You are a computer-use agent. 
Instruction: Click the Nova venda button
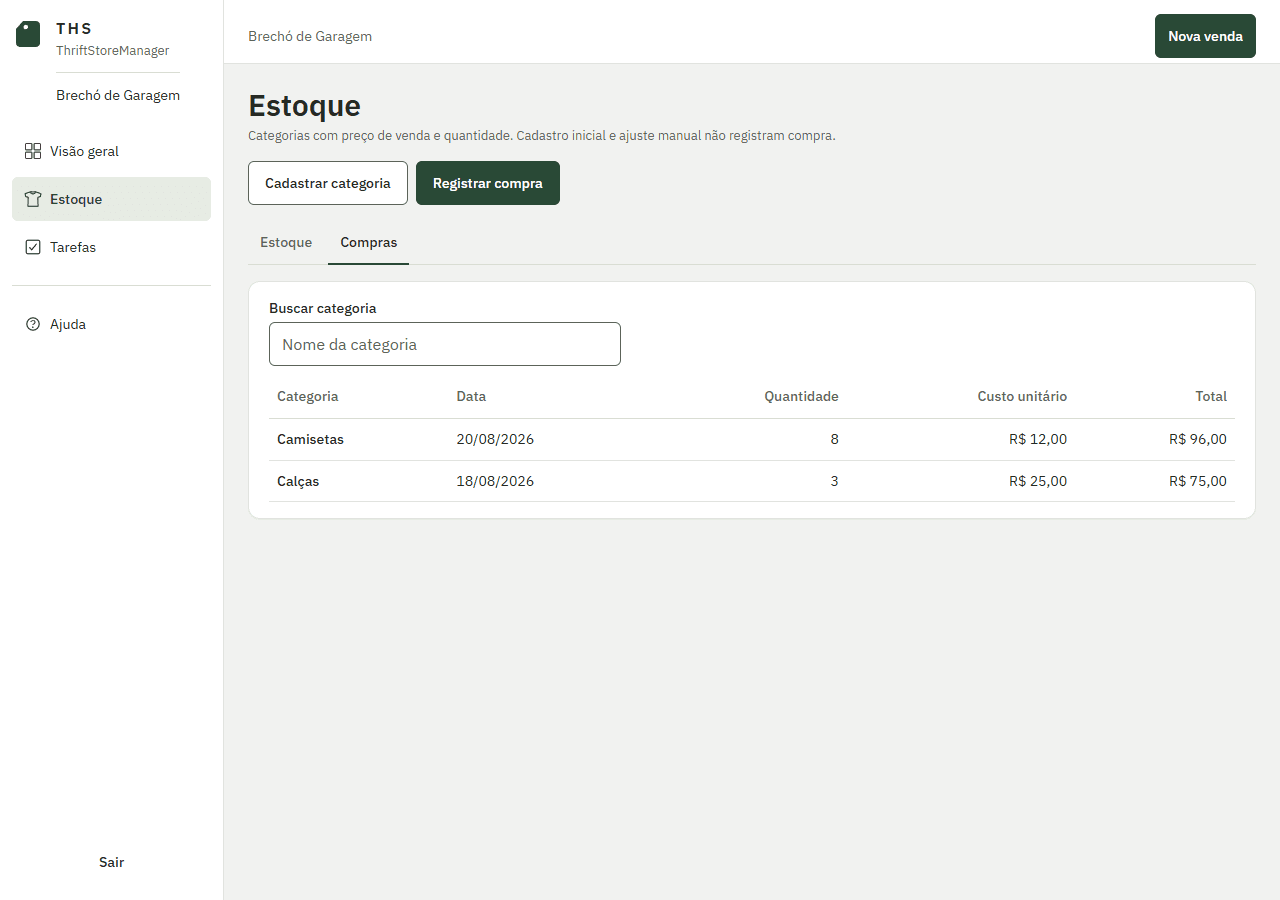pyautogui.click(x=1205, y=36)
